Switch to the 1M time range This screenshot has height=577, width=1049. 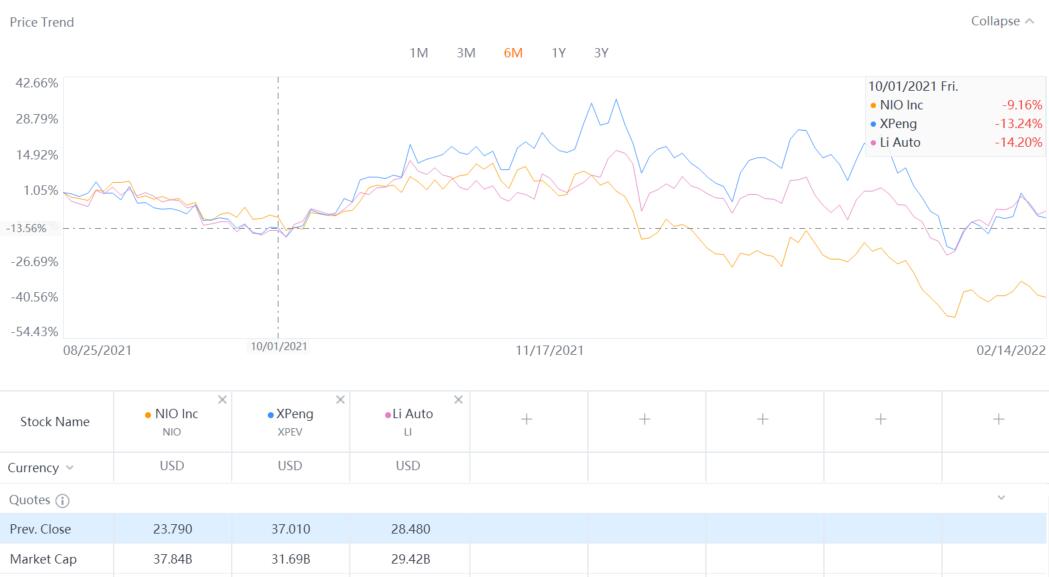point(419,53)
